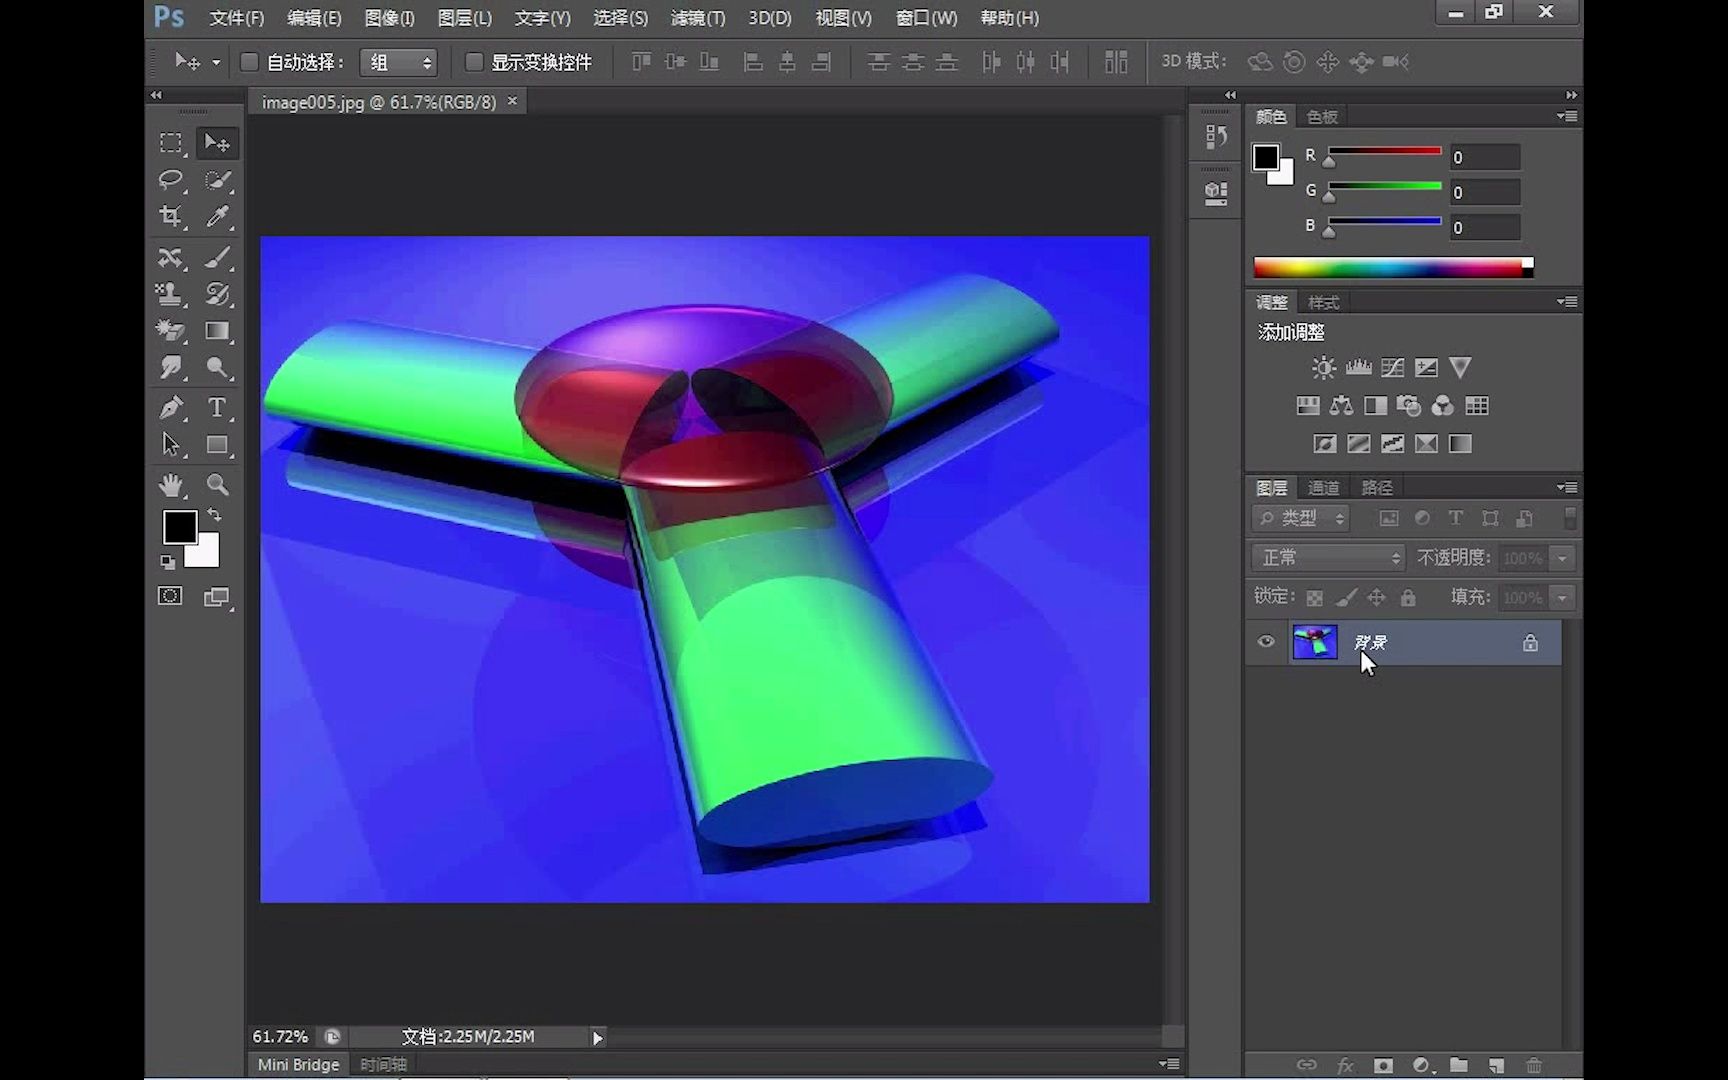Select the Crop tool
This screenshot has height=1080, width=1728.
pyautogui.click(x=171, y=216)
